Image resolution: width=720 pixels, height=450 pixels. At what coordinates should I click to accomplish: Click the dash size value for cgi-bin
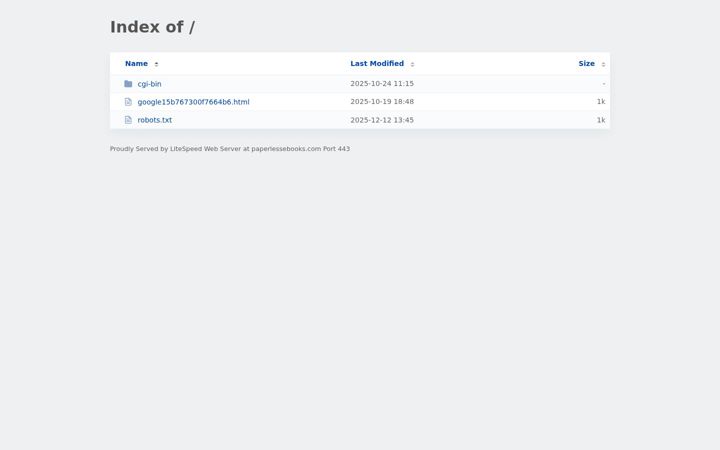pyautogui.click(x=604, y=84)
